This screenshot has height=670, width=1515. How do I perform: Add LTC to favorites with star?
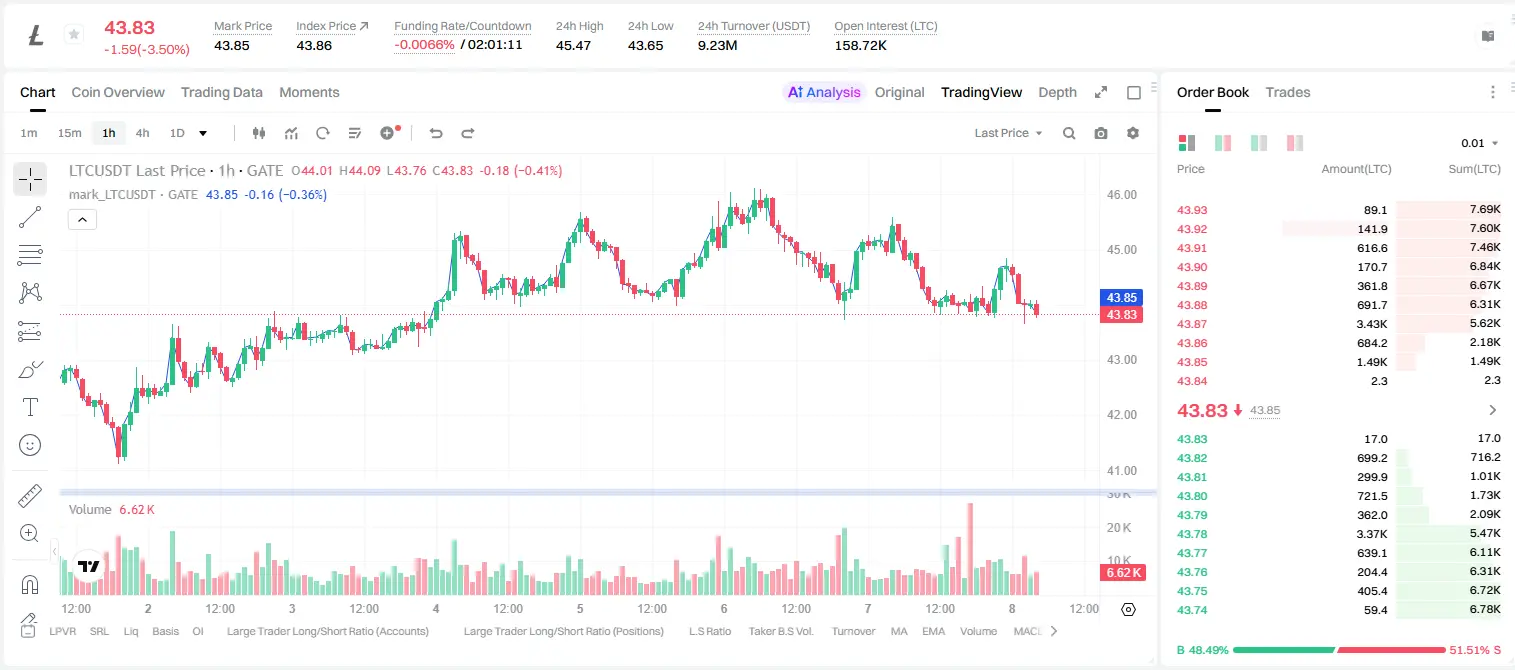(x=74, y=35)
